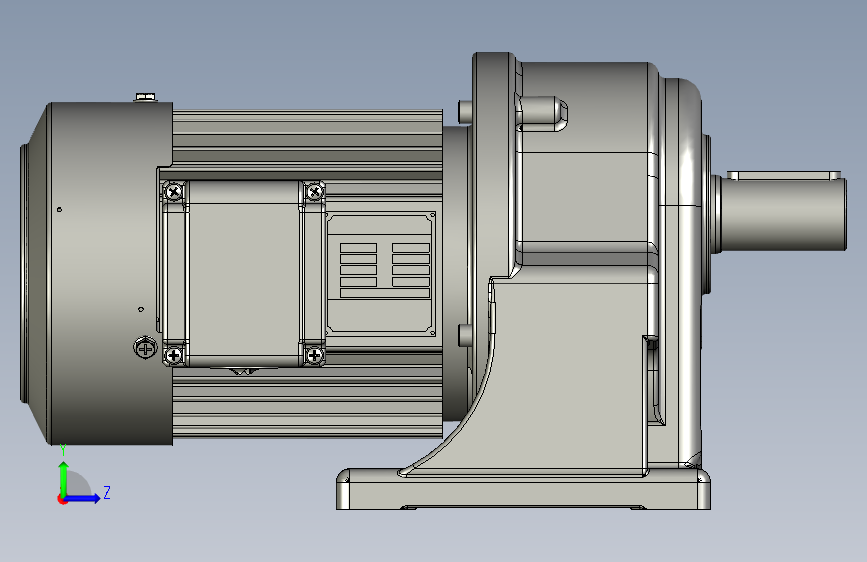
Task: Select the grounding screw on the fan cover
Action: pyautogui.click(x=145, y=348)
